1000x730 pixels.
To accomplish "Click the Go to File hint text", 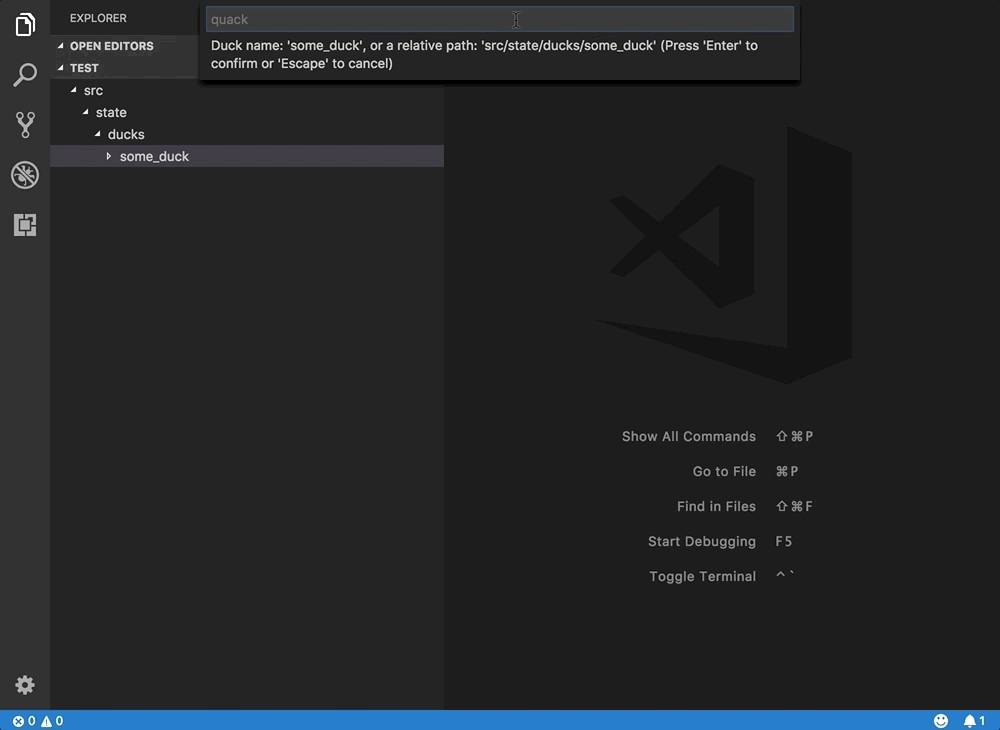I will [x=724, y=472].
